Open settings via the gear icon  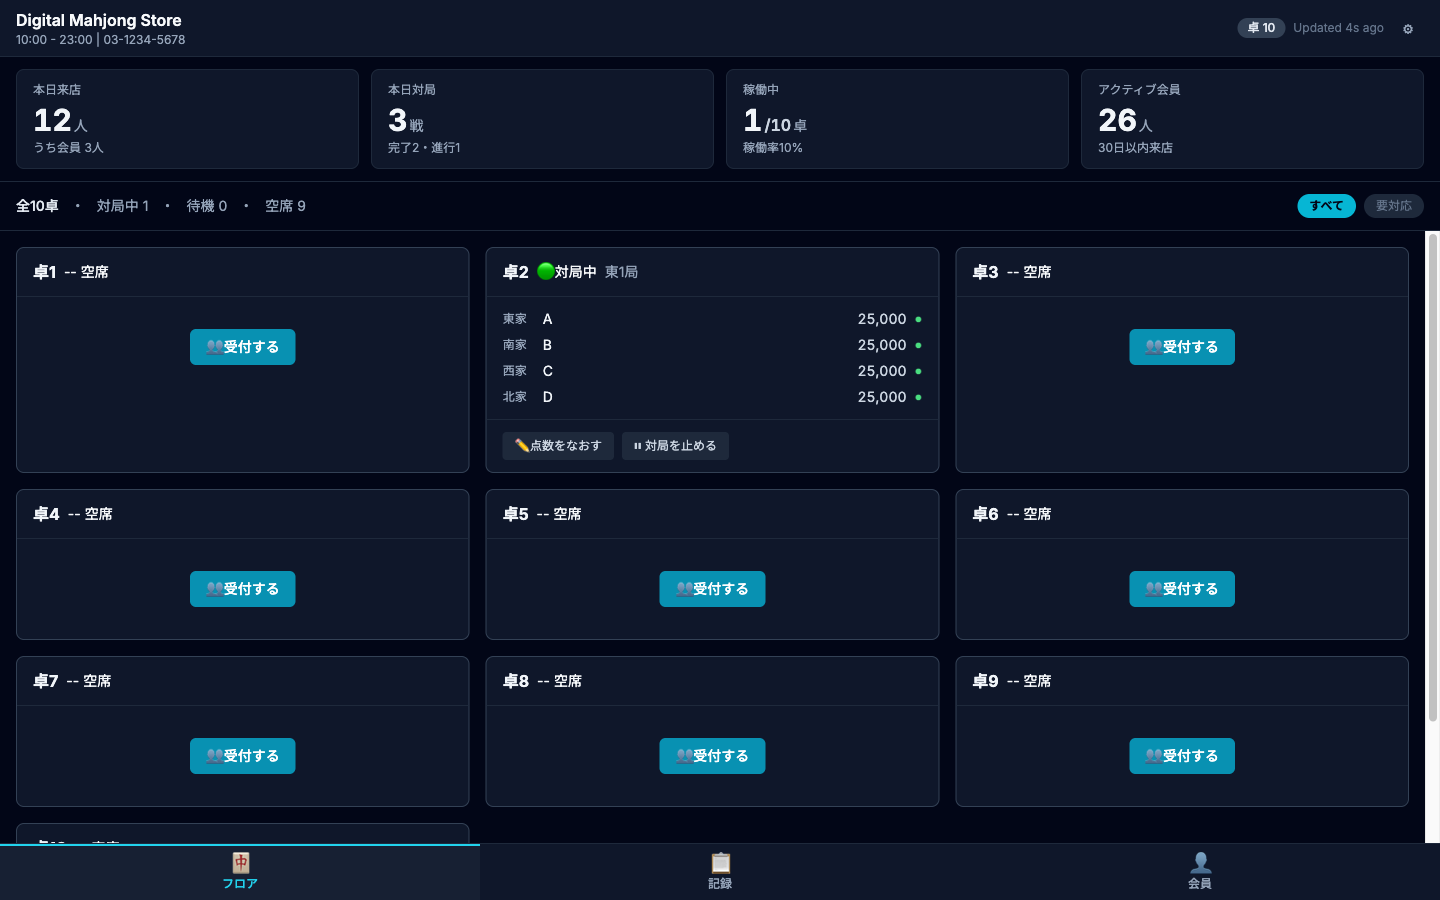(1408, 29)
